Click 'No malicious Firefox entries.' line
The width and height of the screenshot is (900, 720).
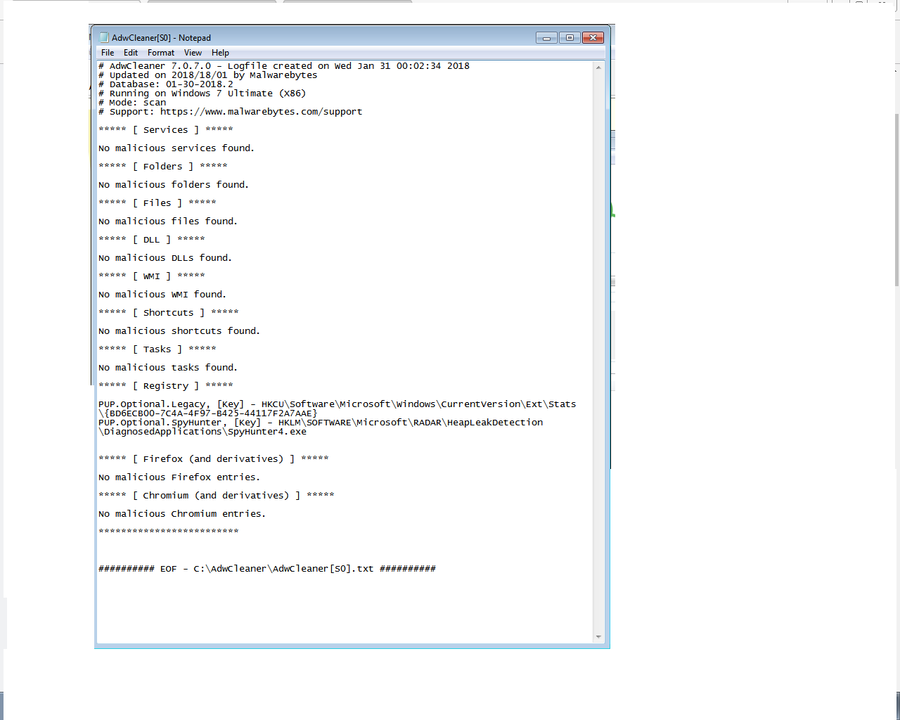tap(179, 478)
